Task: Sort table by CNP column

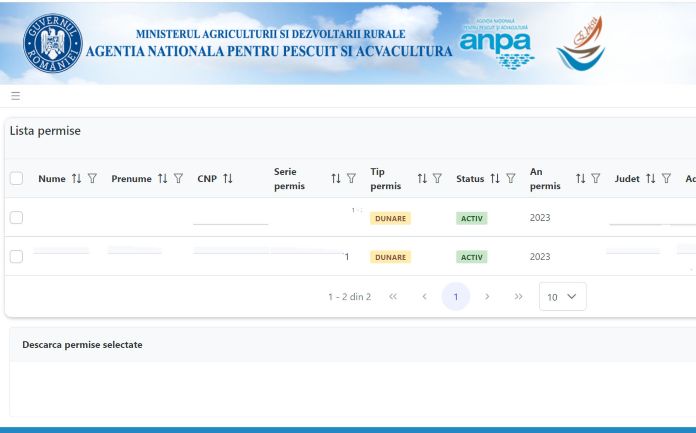Action: coord(228,179)
